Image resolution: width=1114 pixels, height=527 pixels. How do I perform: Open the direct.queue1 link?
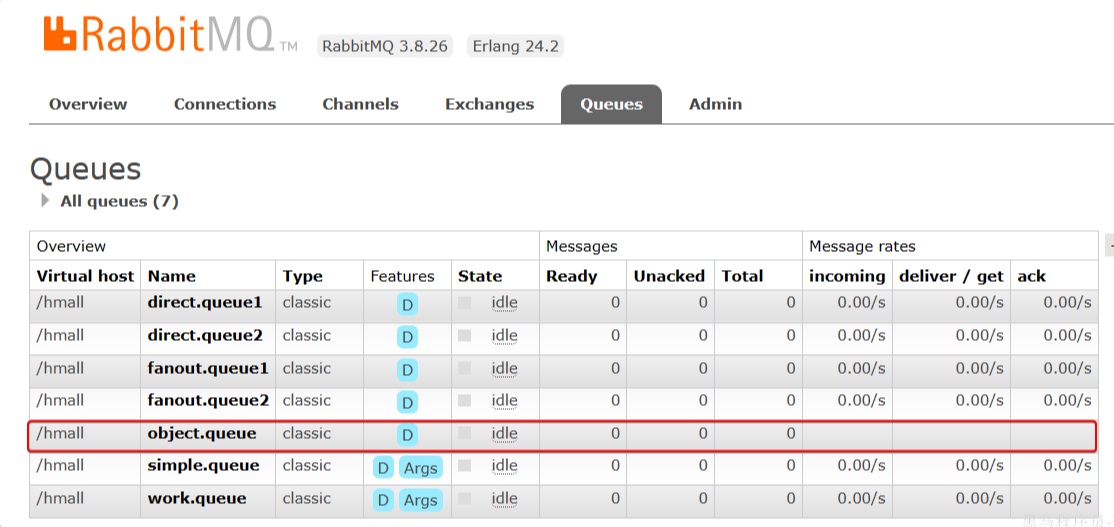205,302
